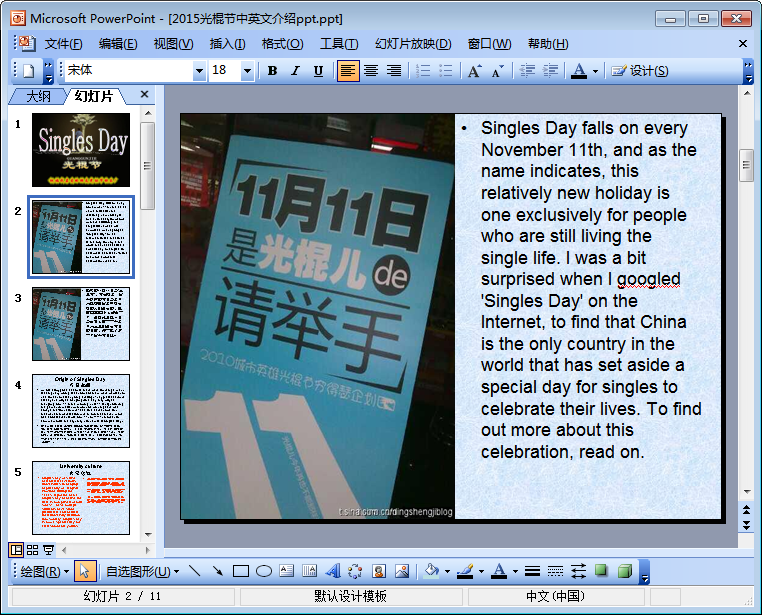Viewport: 762px width, 615px height.
Task: Open the 工具(T) menu
Action: coord(339,44)
